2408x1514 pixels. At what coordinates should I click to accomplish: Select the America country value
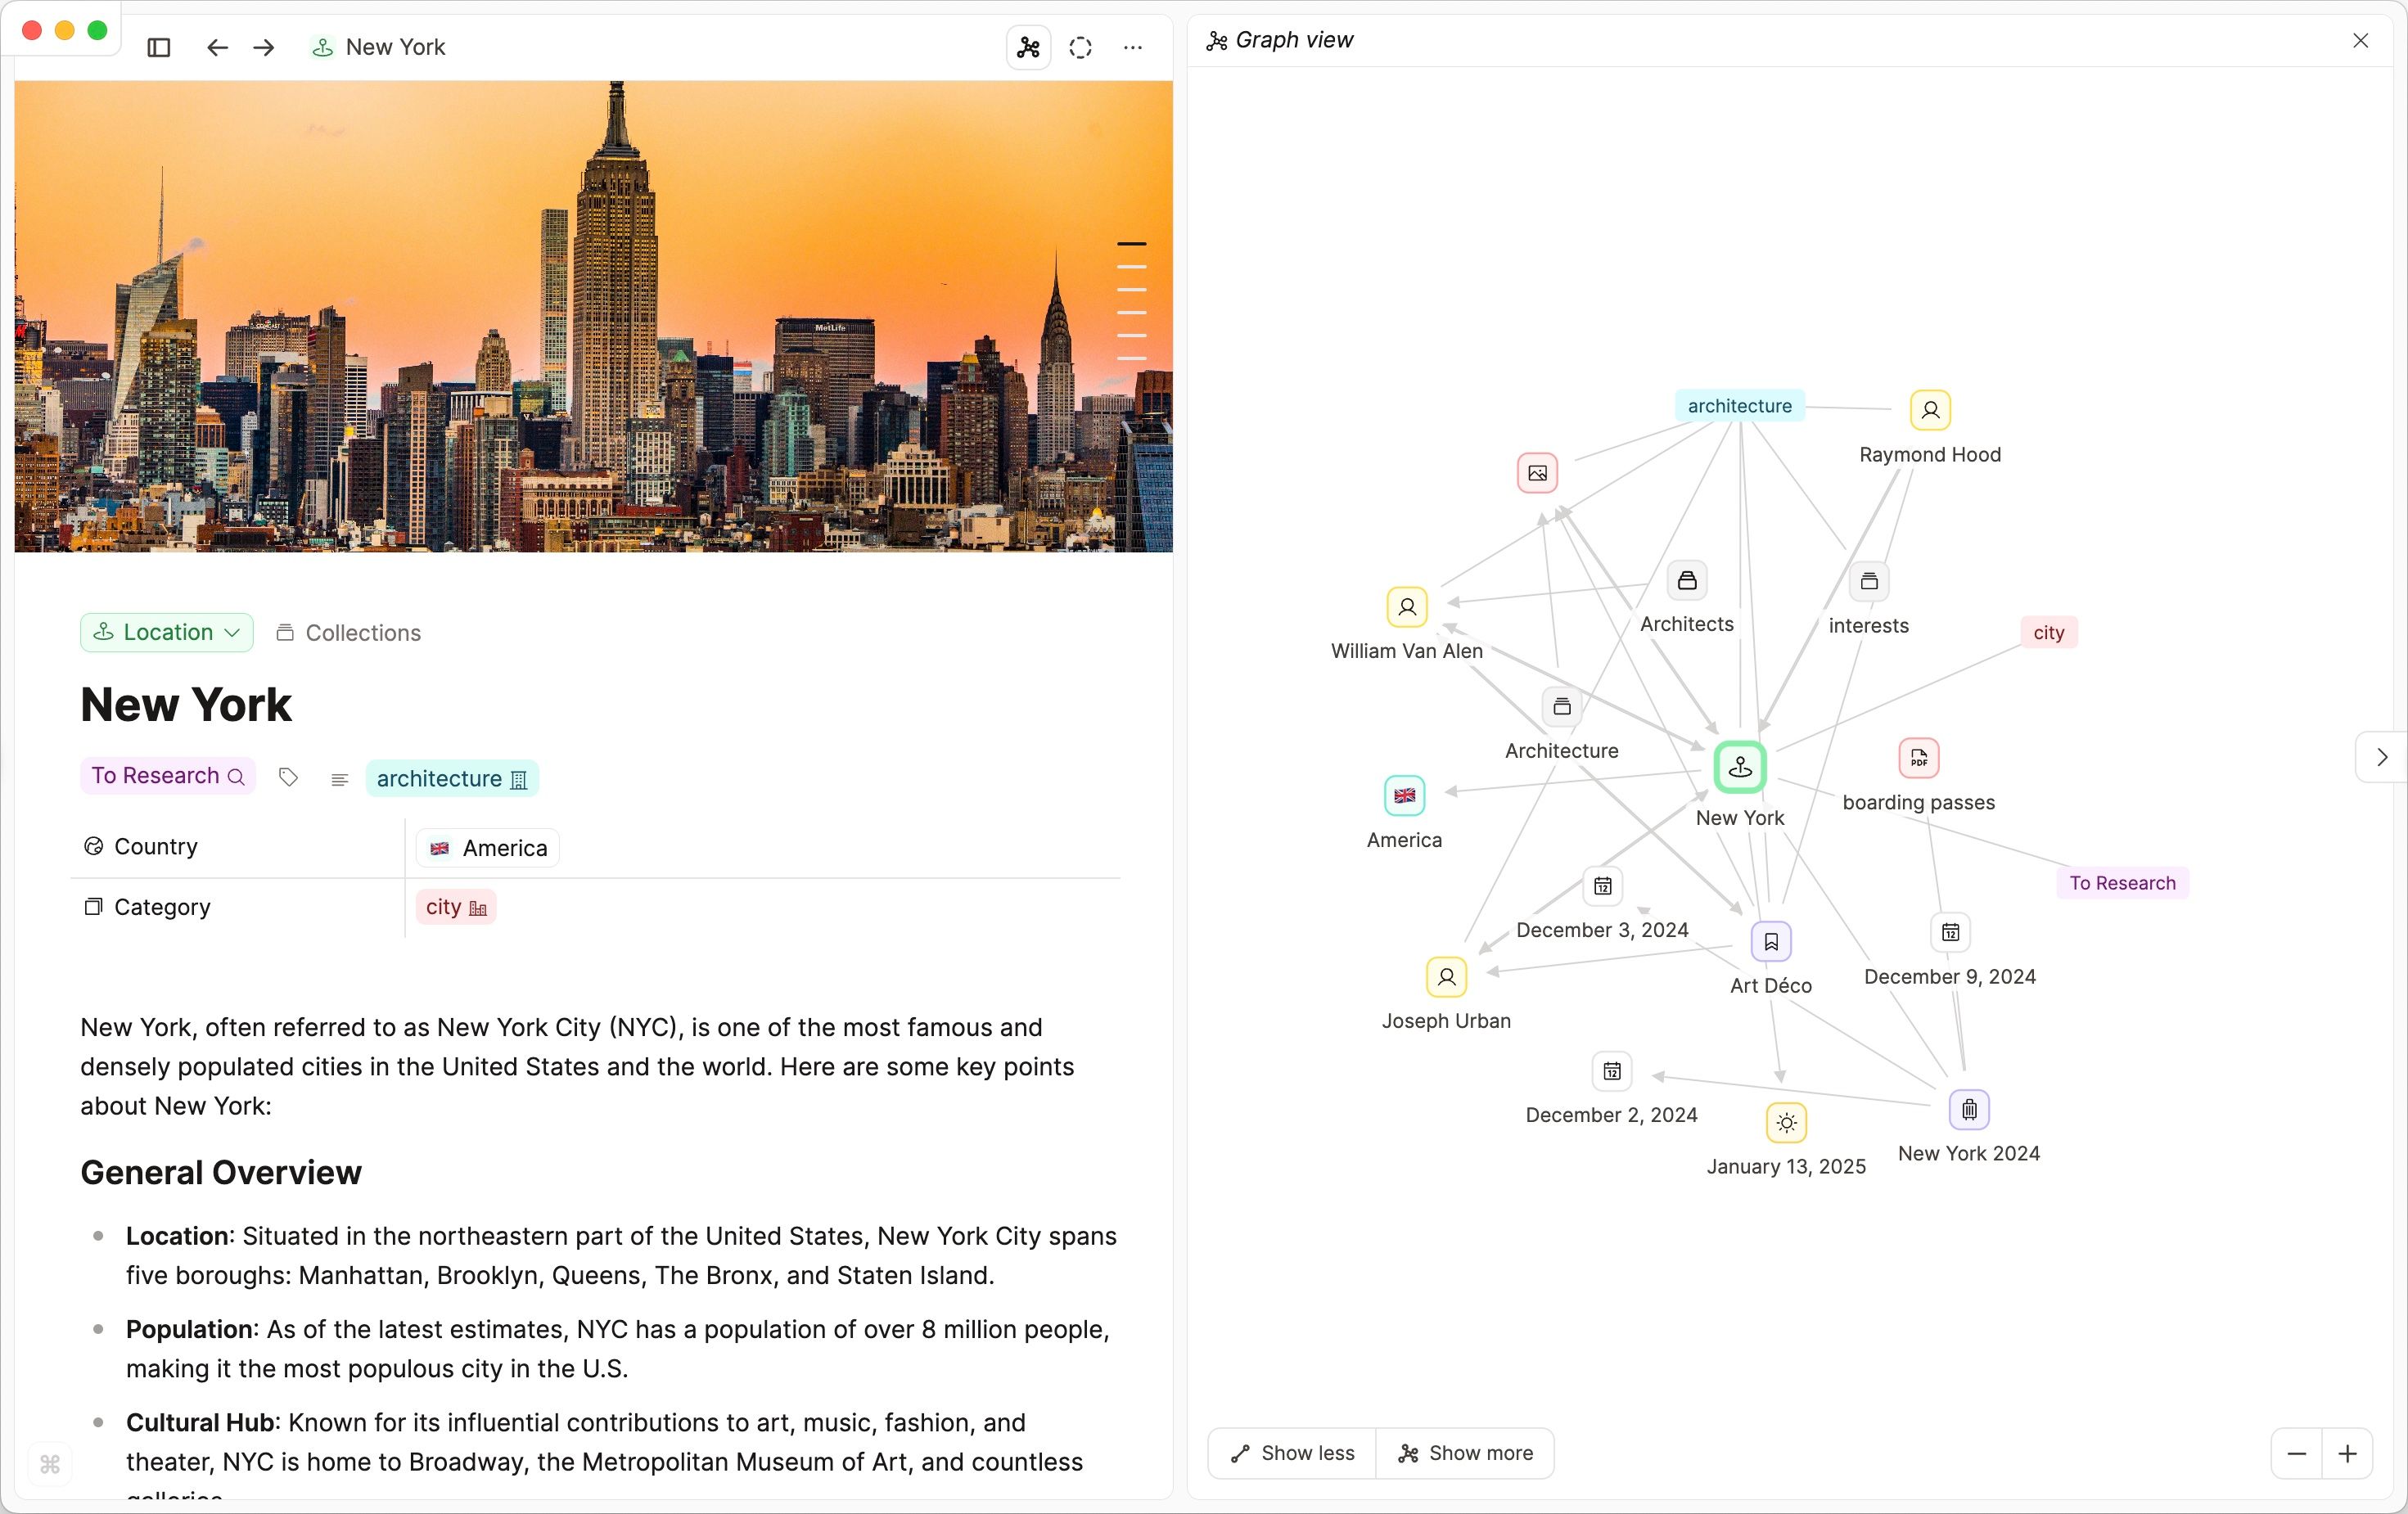click(x=487, y=847)
